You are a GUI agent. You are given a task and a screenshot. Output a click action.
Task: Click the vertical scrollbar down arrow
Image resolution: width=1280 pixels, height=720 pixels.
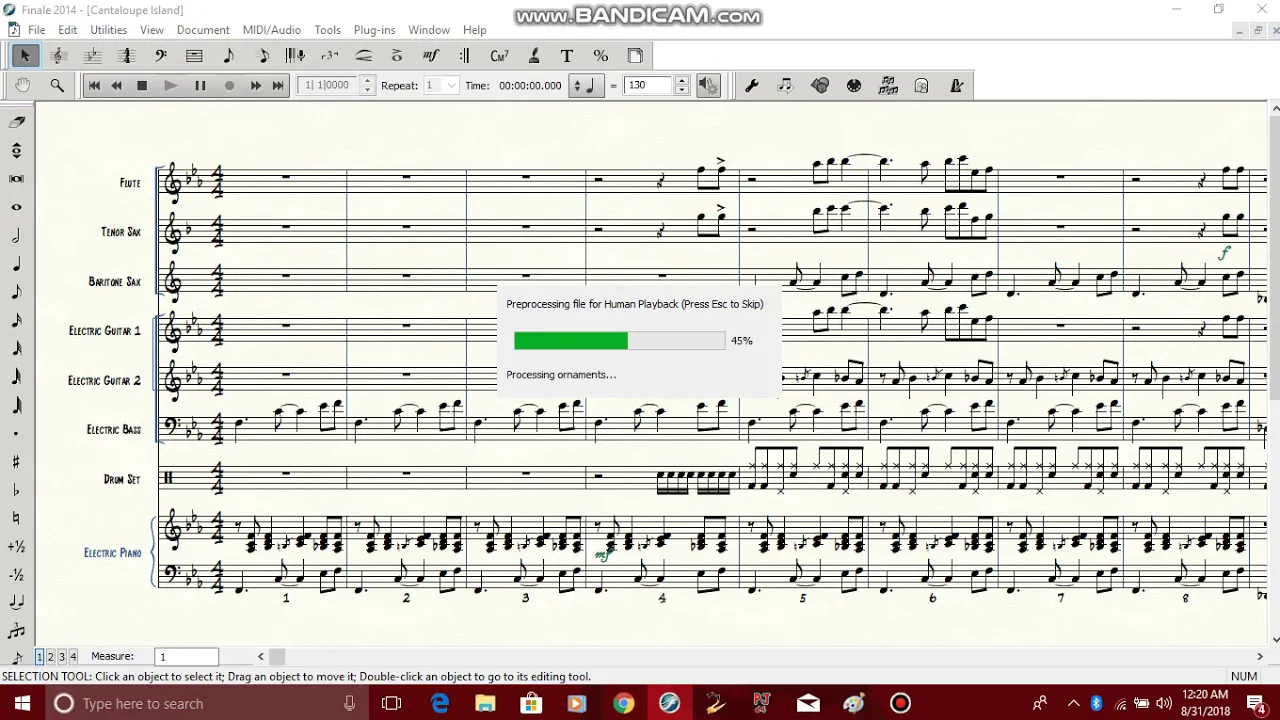1274,640
